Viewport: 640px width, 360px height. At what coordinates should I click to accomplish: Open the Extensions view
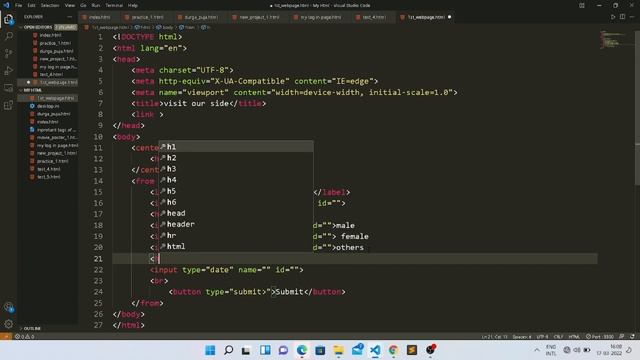pyautogui.click(x=9, y=105)
